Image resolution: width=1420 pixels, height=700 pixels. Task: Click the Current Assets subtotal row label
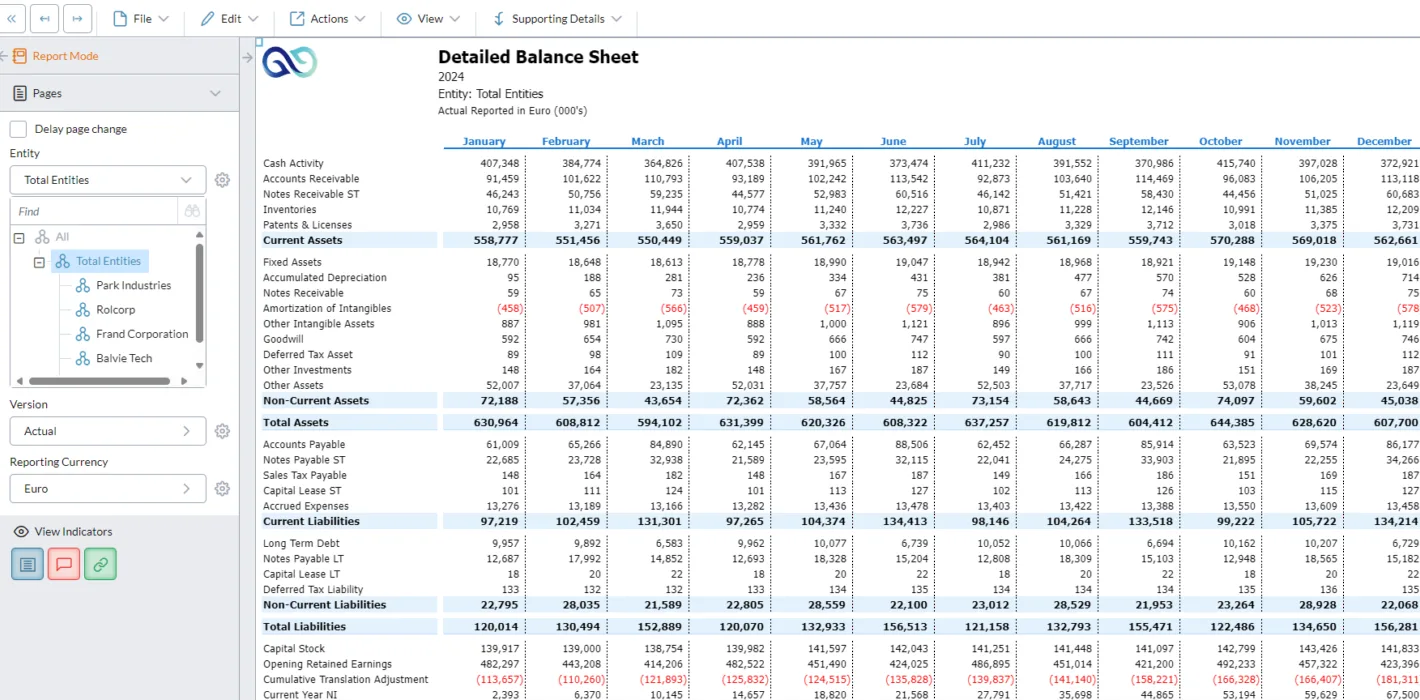click(302, 240)
